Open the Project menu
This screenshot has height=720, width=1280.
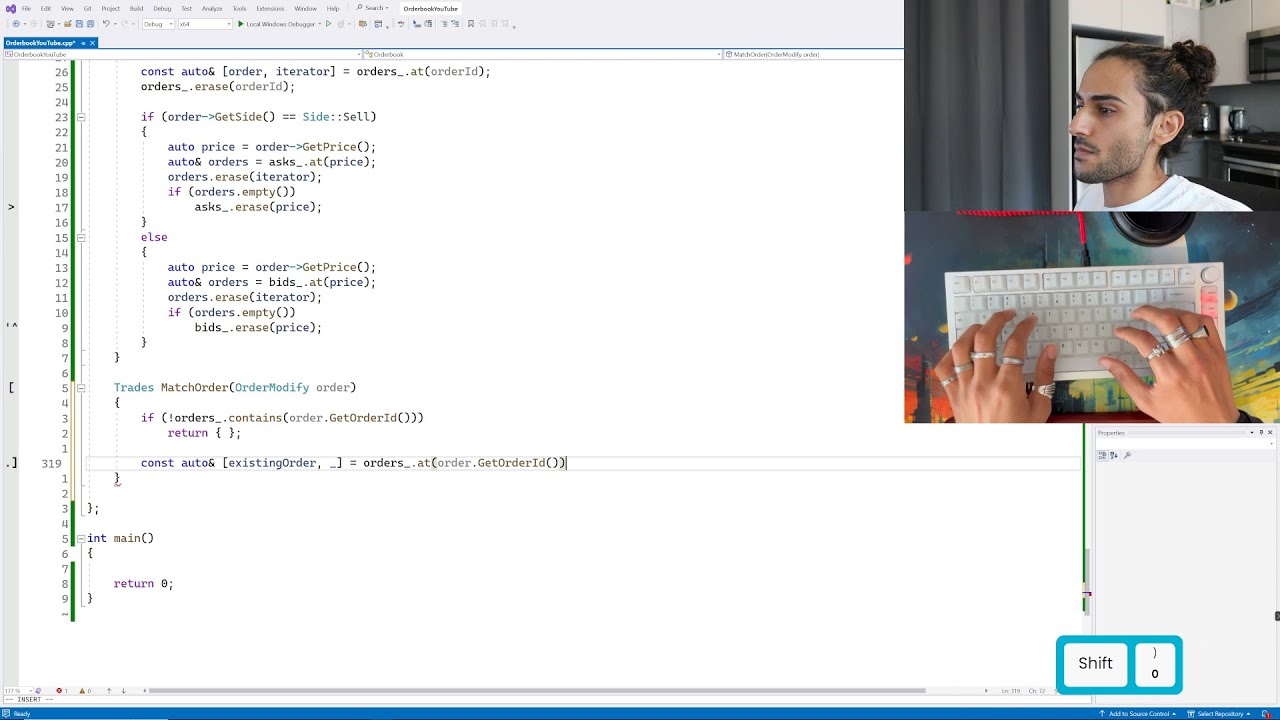coord(110,8)
